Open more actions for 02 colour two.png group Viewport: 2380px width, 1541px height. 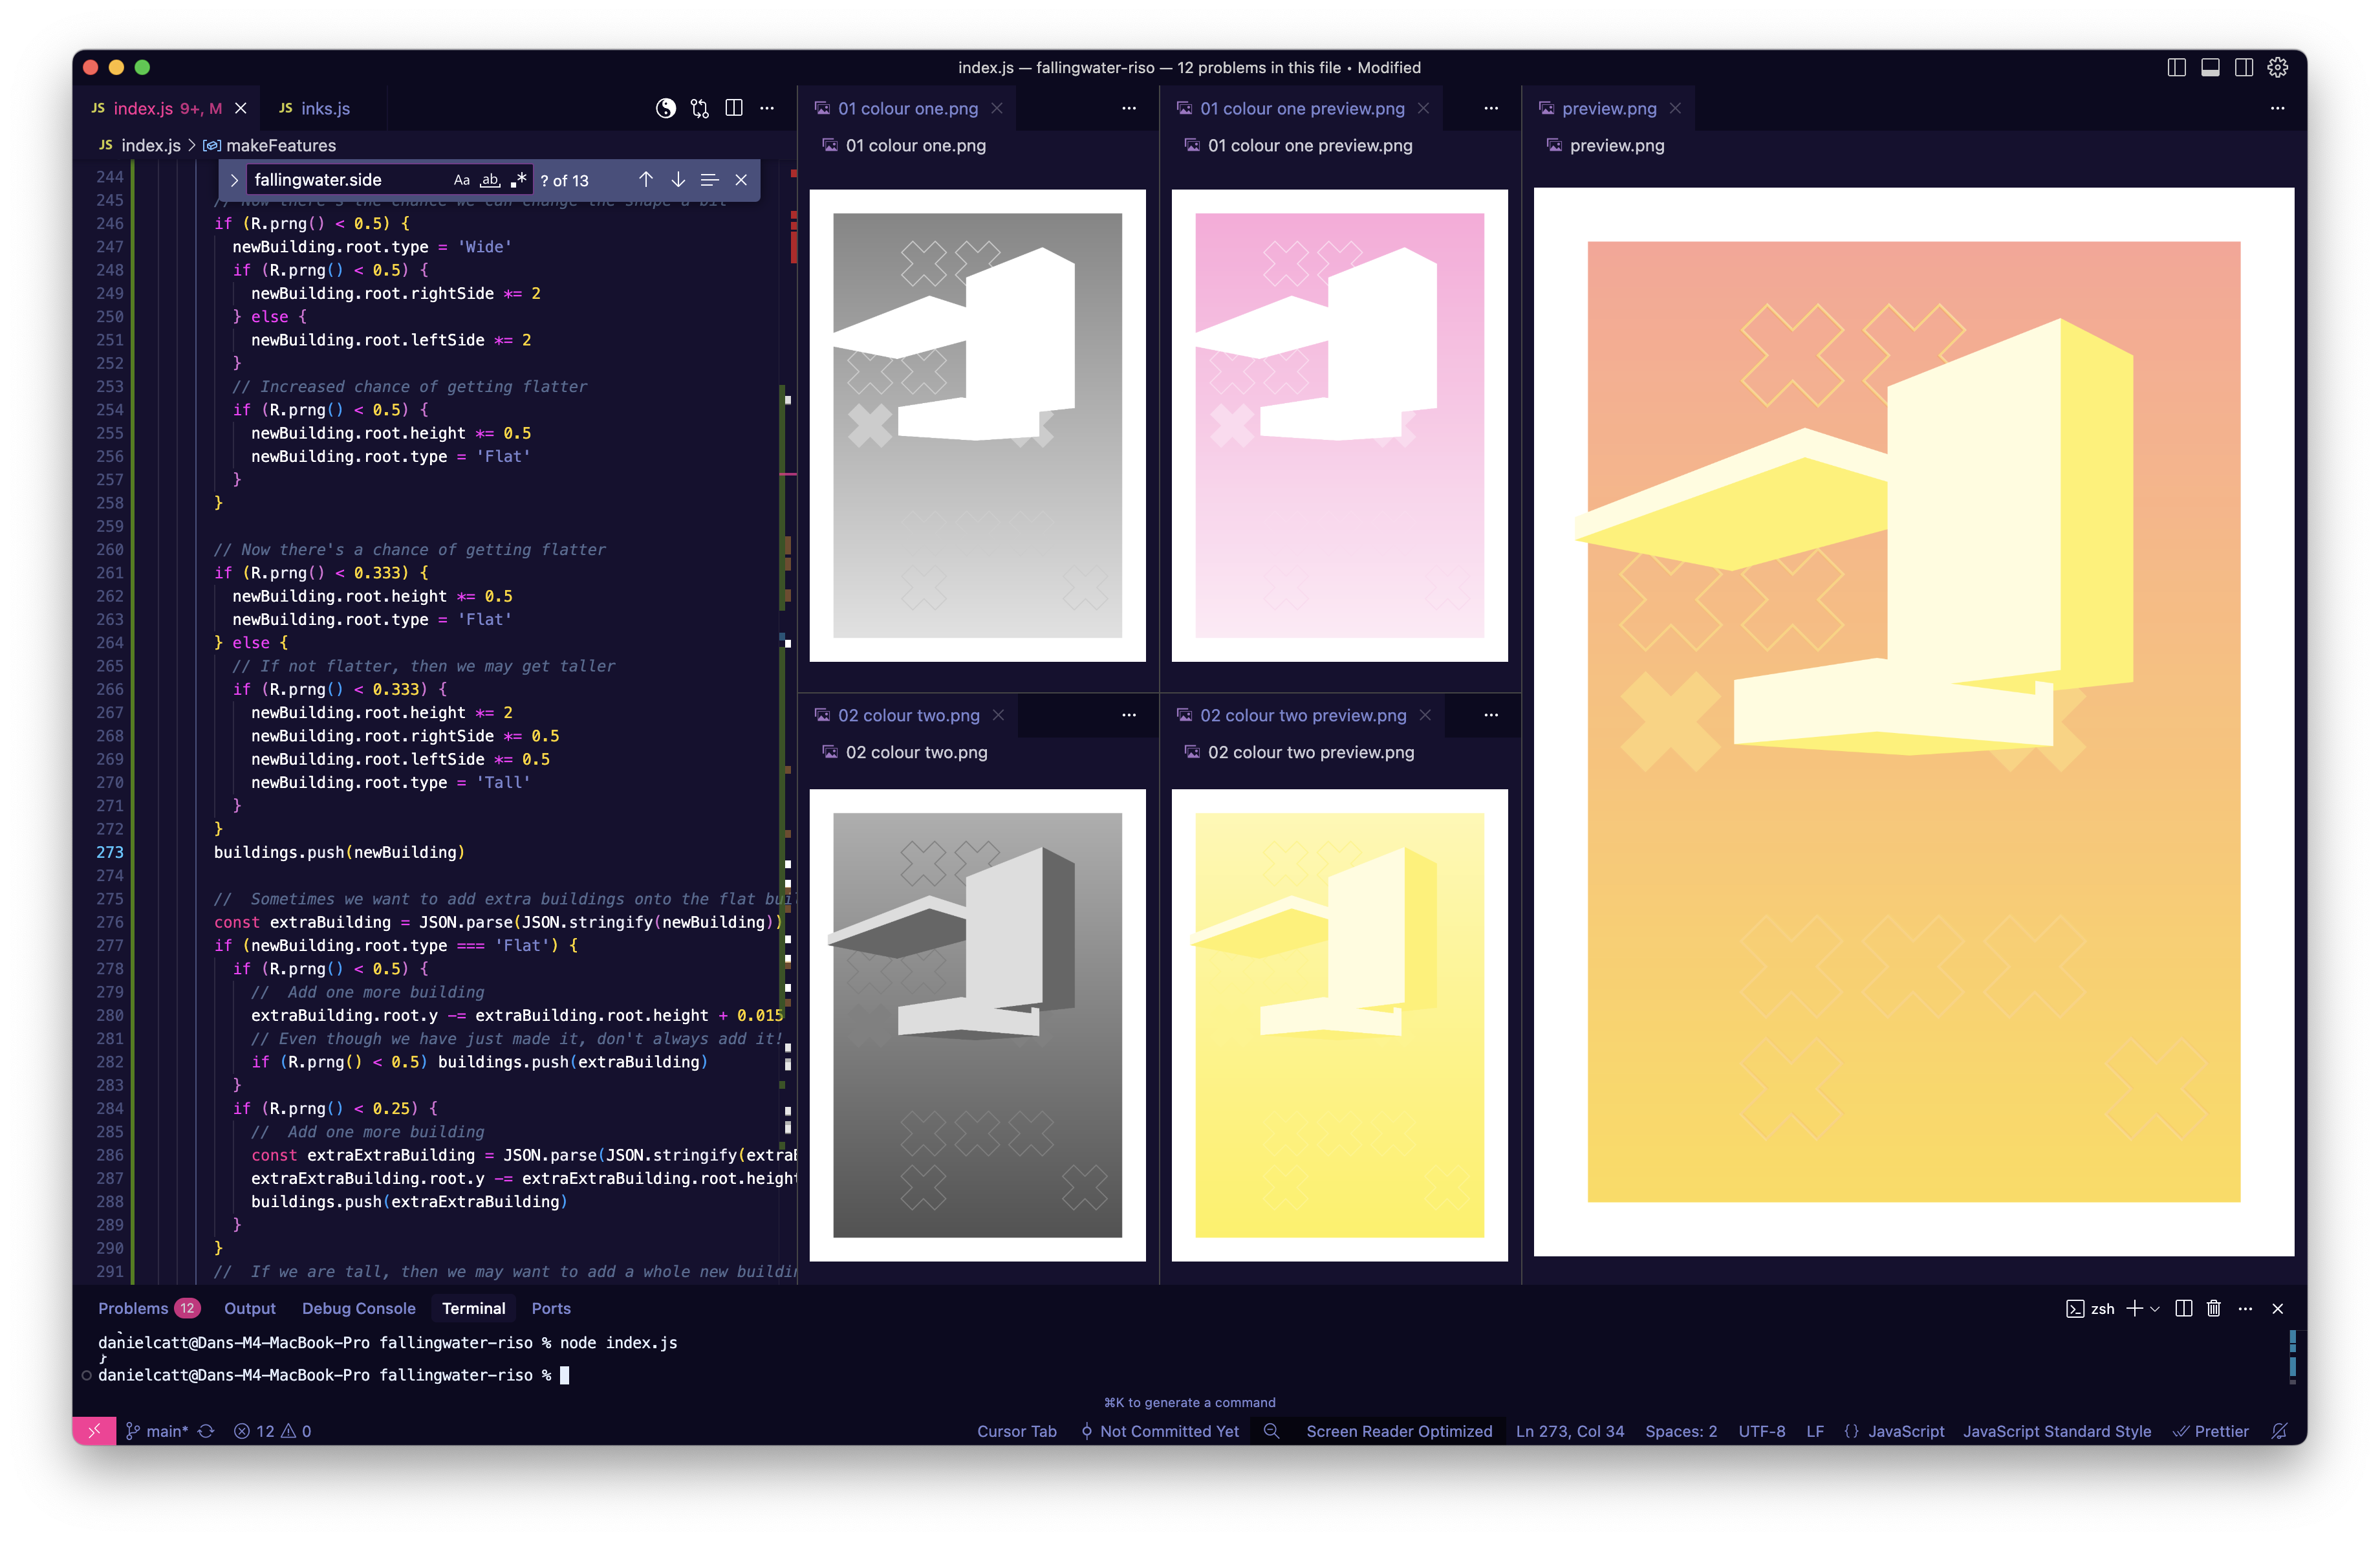[x=1129, y=715]
